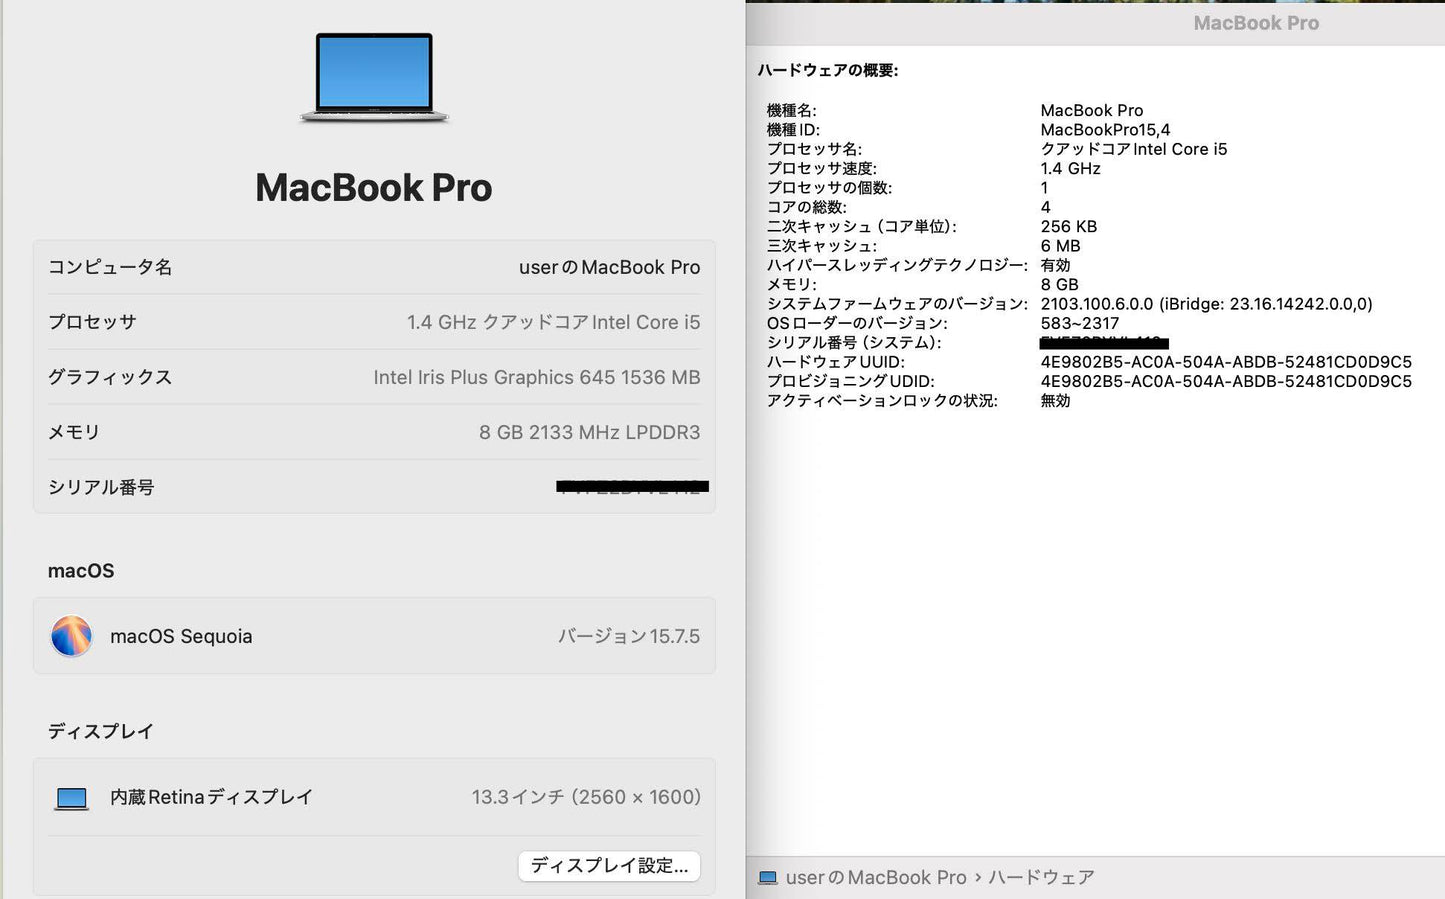The image size is (1445, 899).
Task: Click the MacBook Pro window title
Action: [1256, 23]
